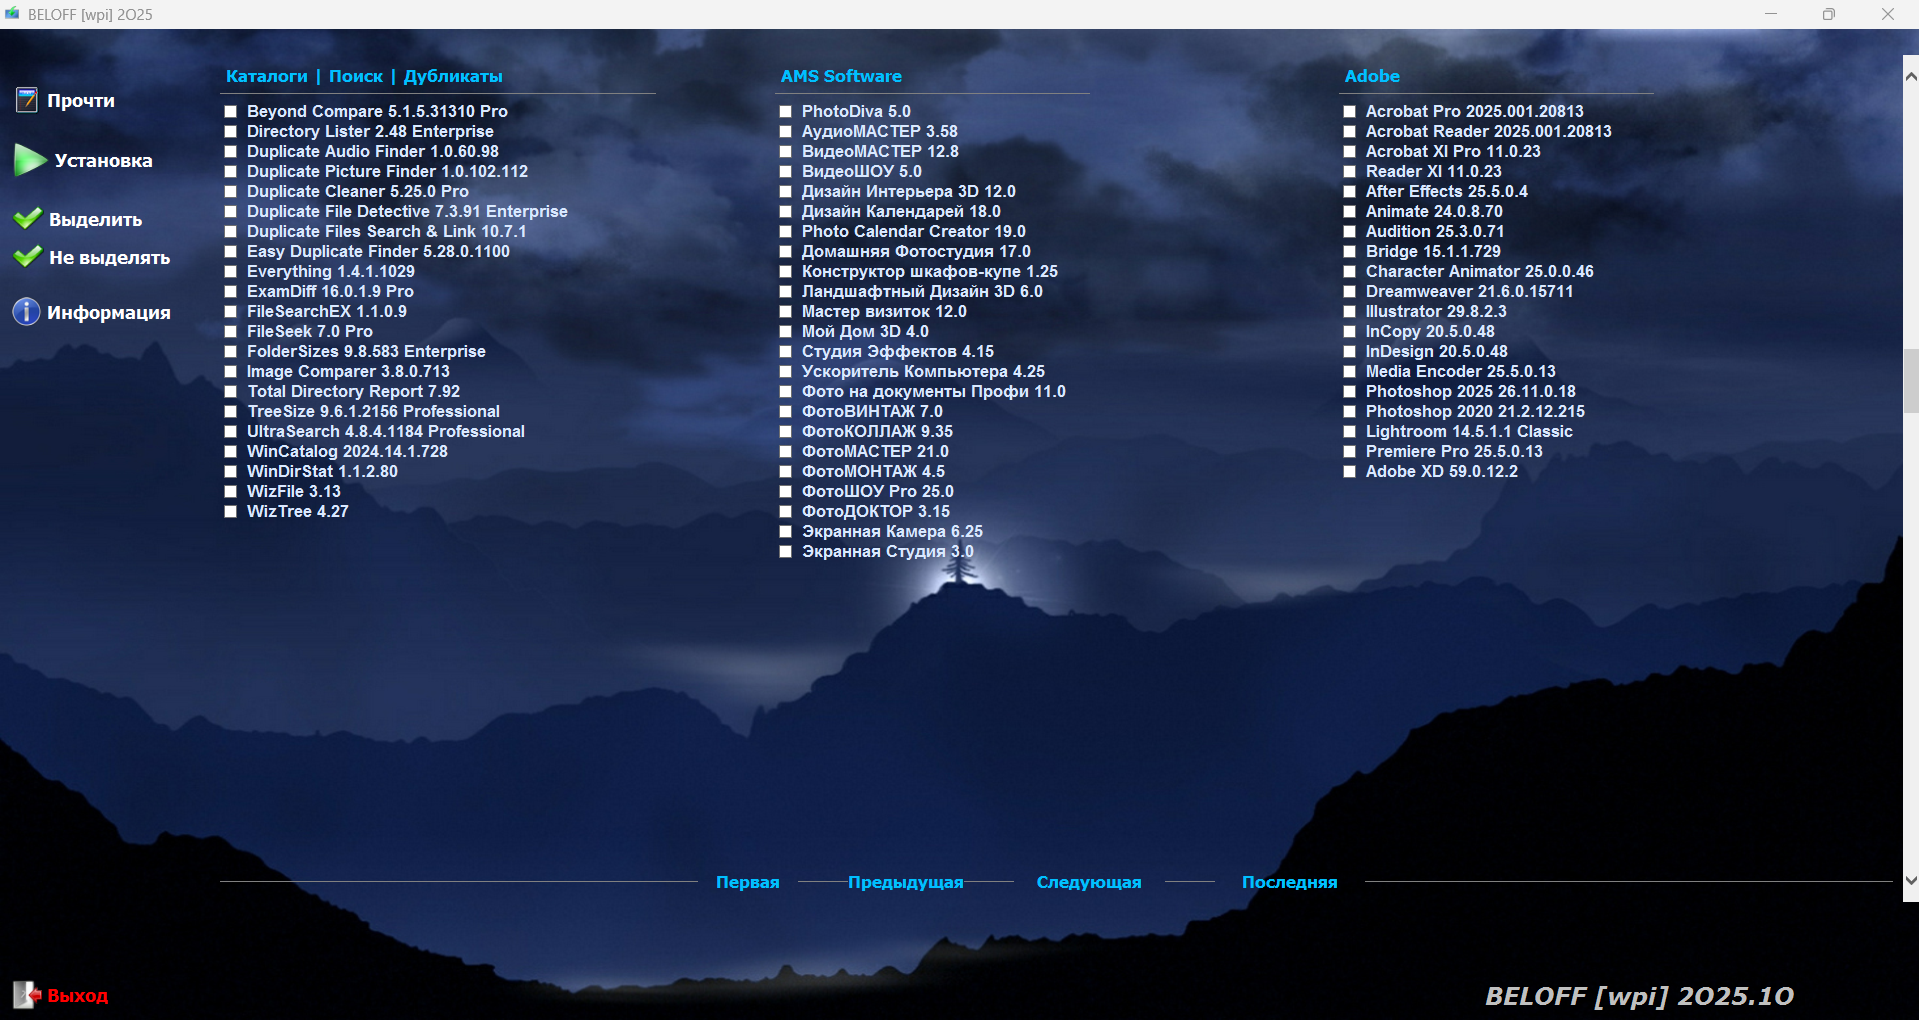The width and height of the screenshot is (1919, 1020).
Task: Click the Adobe category heading
Action: (1371, 76)
